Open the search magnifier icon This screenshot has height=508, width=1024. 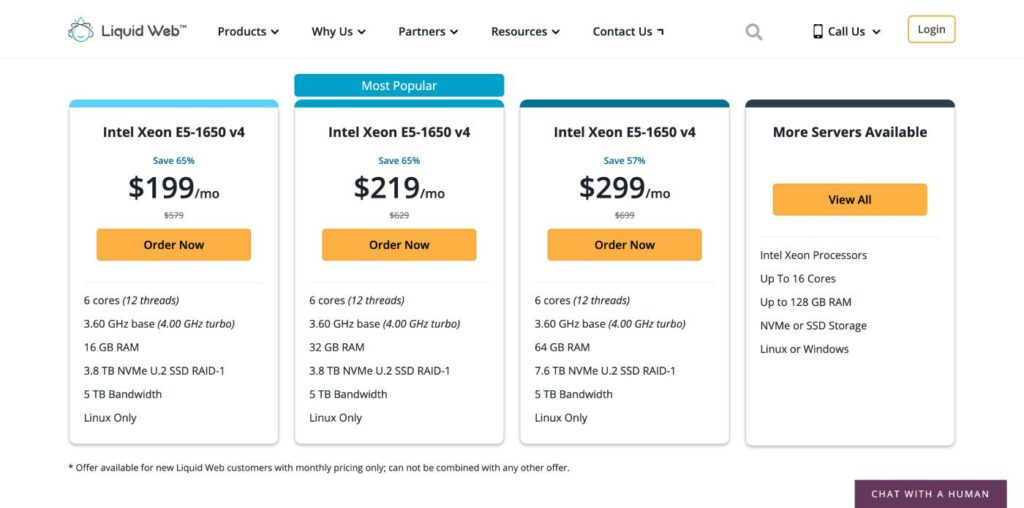pyautogui.click(x=754, y=31)
